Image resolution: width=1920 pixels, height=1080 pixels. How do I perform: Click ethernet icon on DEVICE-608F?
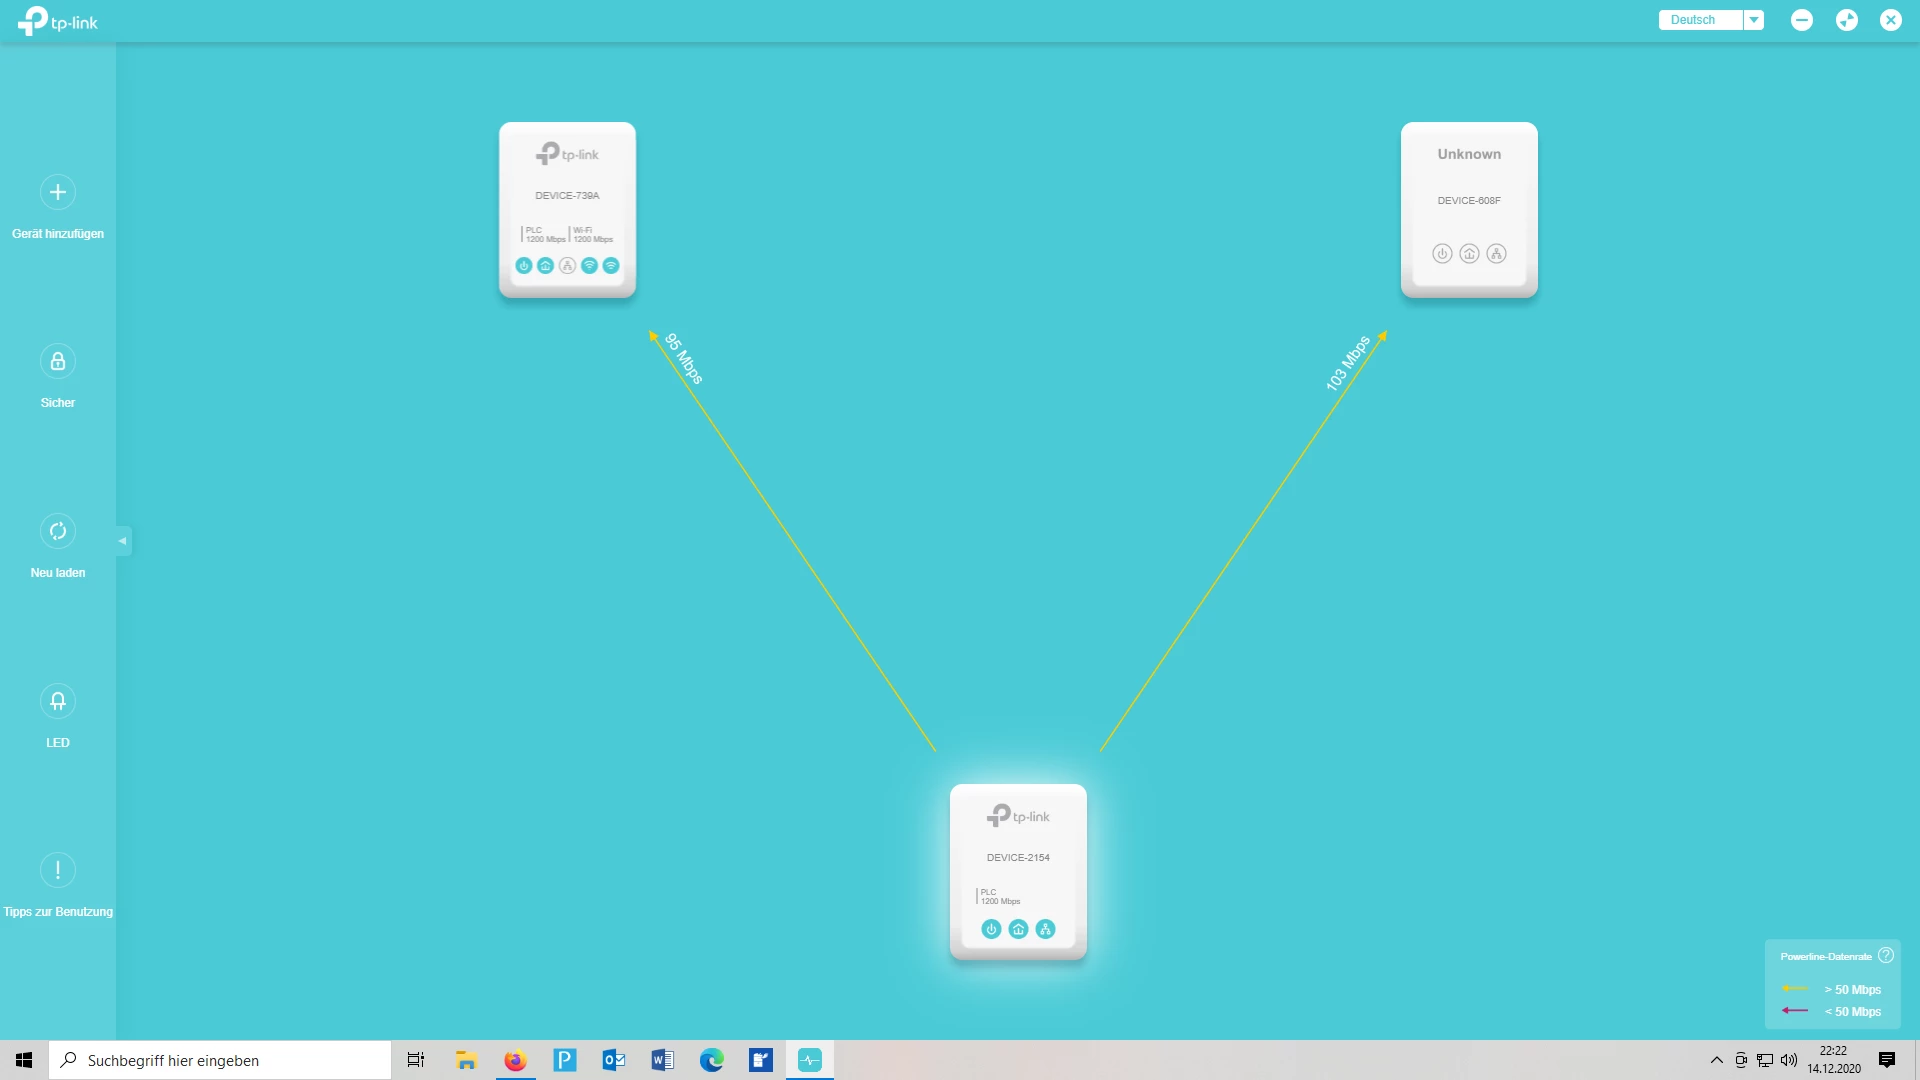click(x=1496, y=254)
